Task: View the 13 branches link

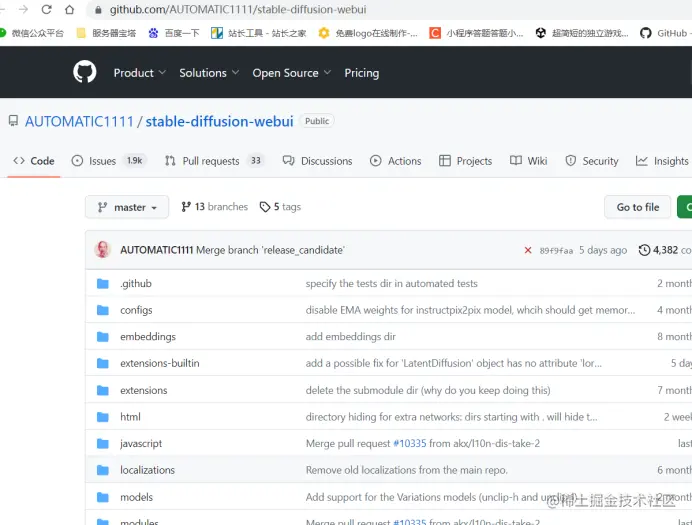Action: tap(214, 207)
